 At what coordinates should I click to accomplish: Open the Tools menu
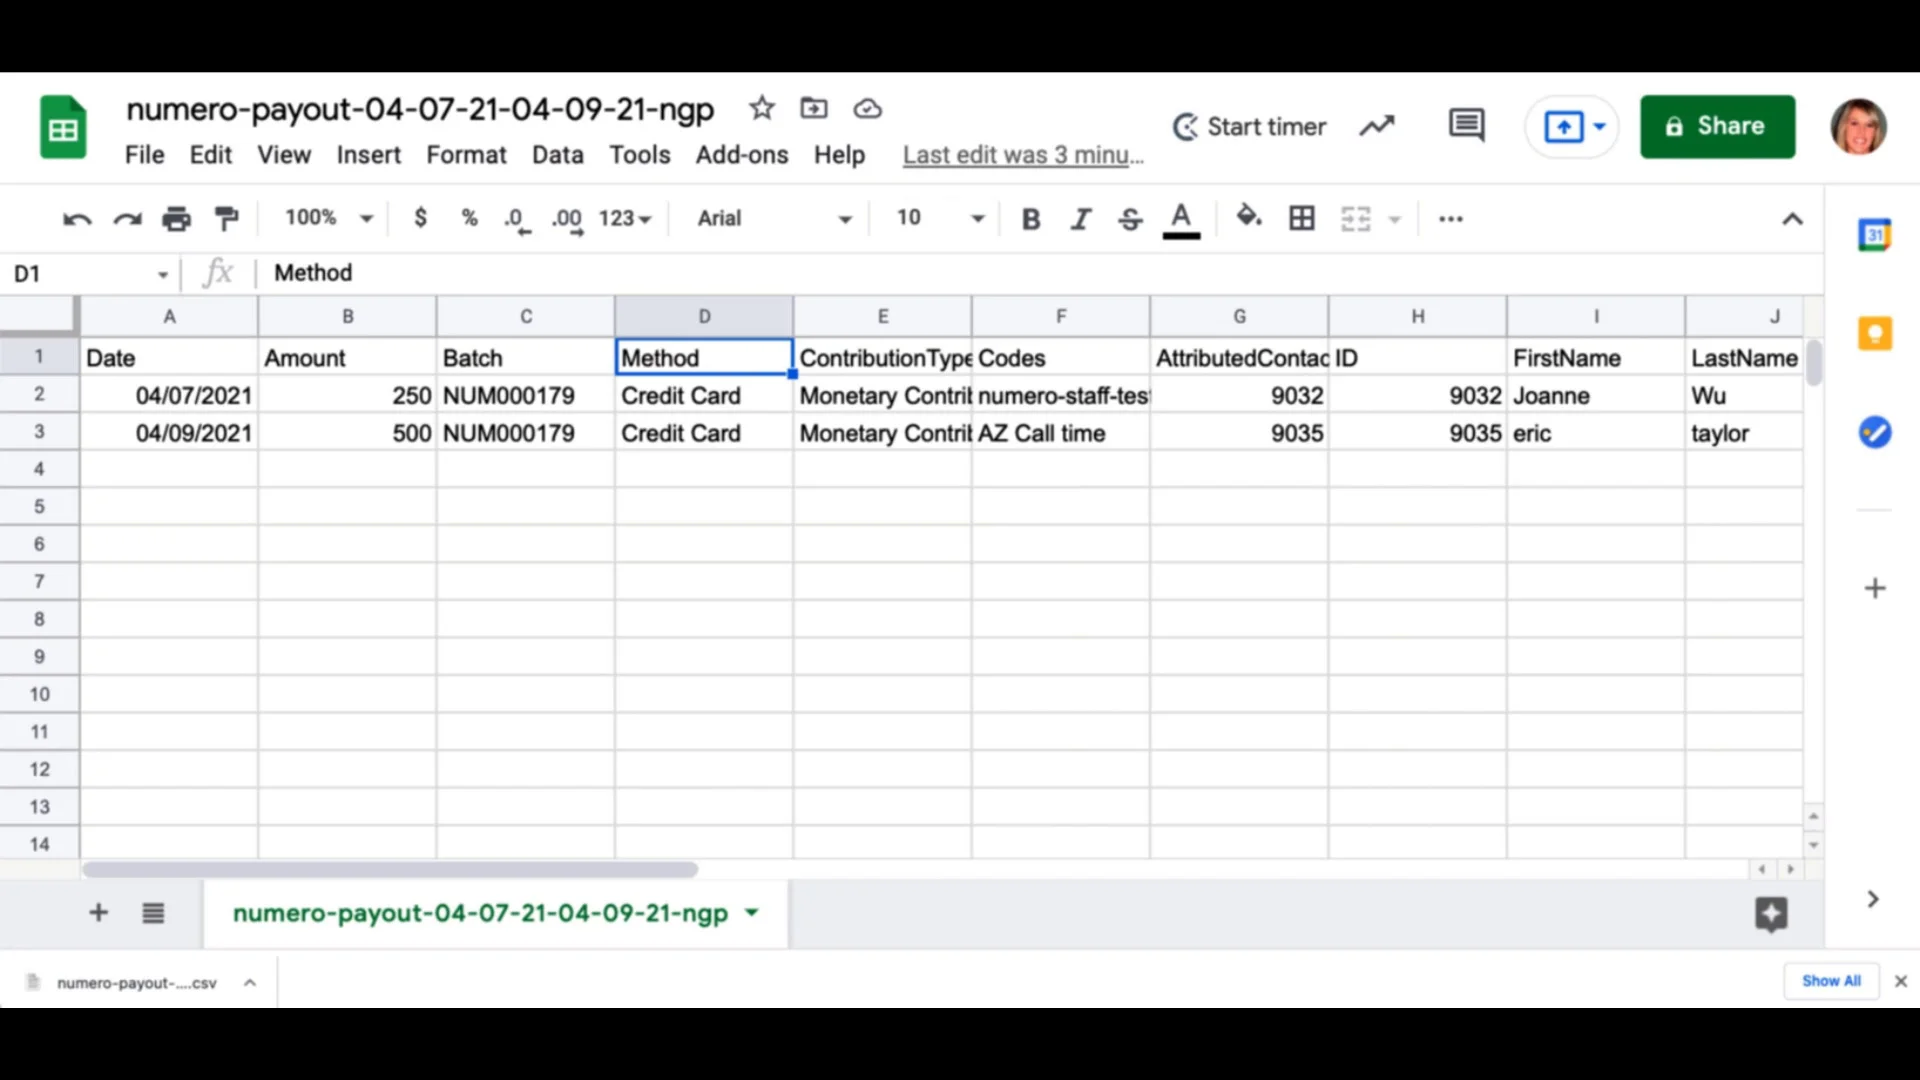coord(640,155)
